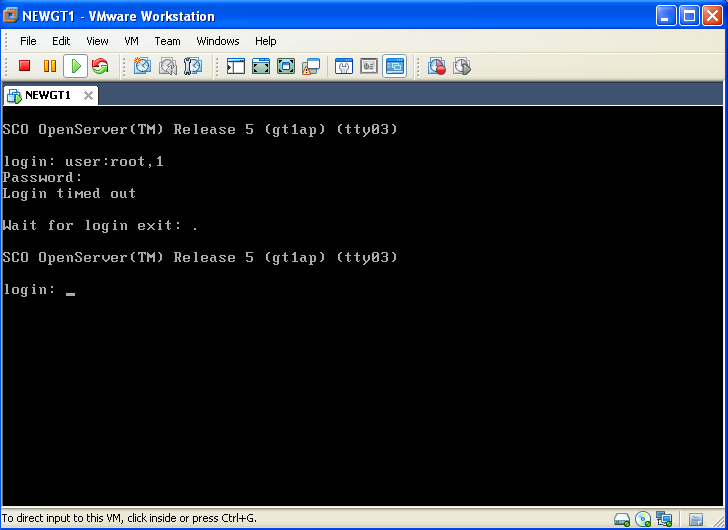Viewport: 728px width, 530px height.
Task: Select the highlighted console view icon
Action: point(395,66)
